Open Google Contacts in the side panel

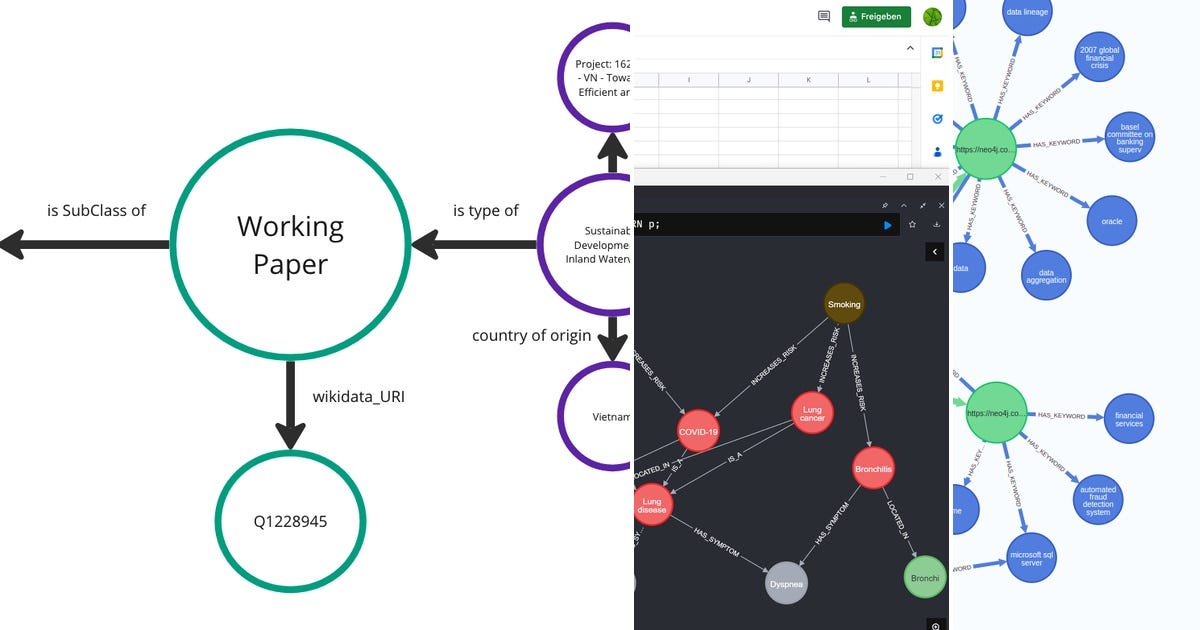pos(937,151)
